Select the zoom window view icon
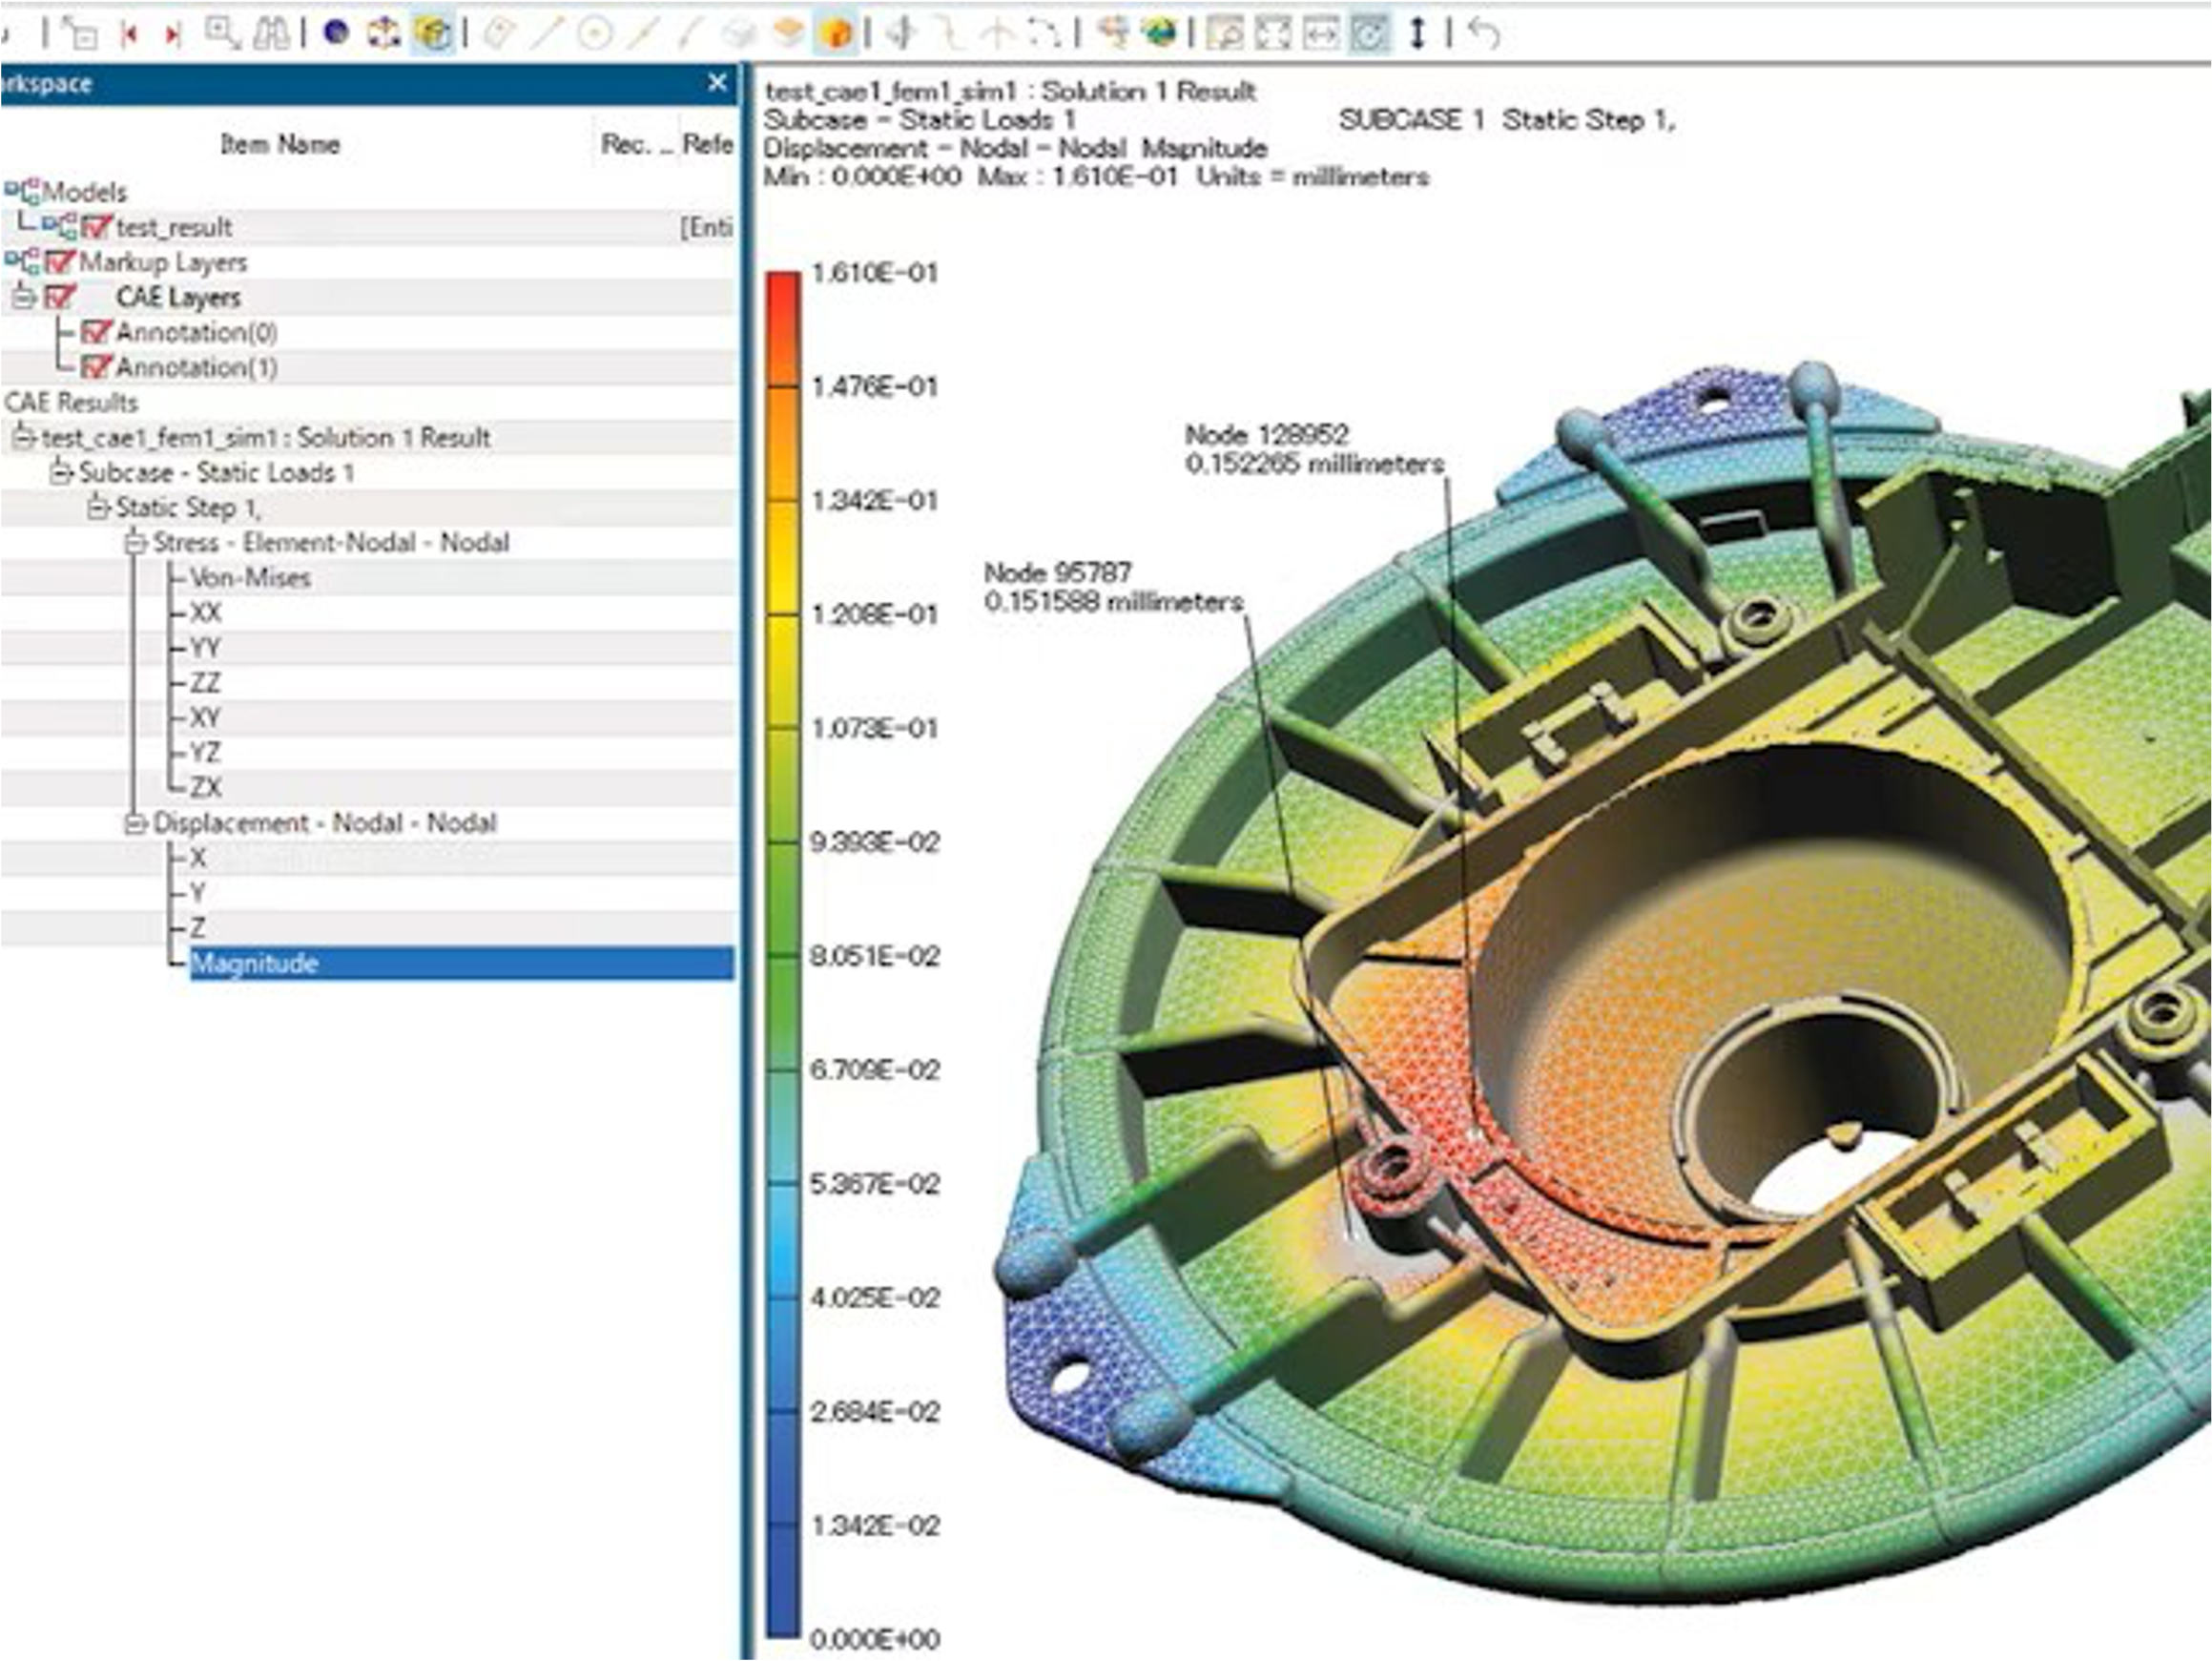The width and height of the screenshot is (2212, 1661). 1225,34
